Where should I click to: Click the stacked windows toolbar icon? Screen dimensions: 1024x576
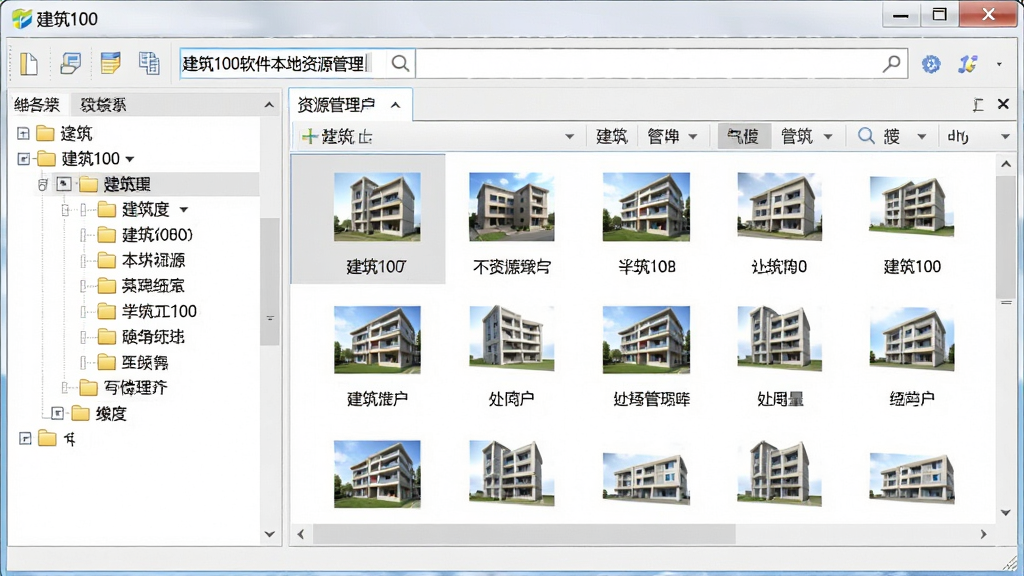[71, 63]
